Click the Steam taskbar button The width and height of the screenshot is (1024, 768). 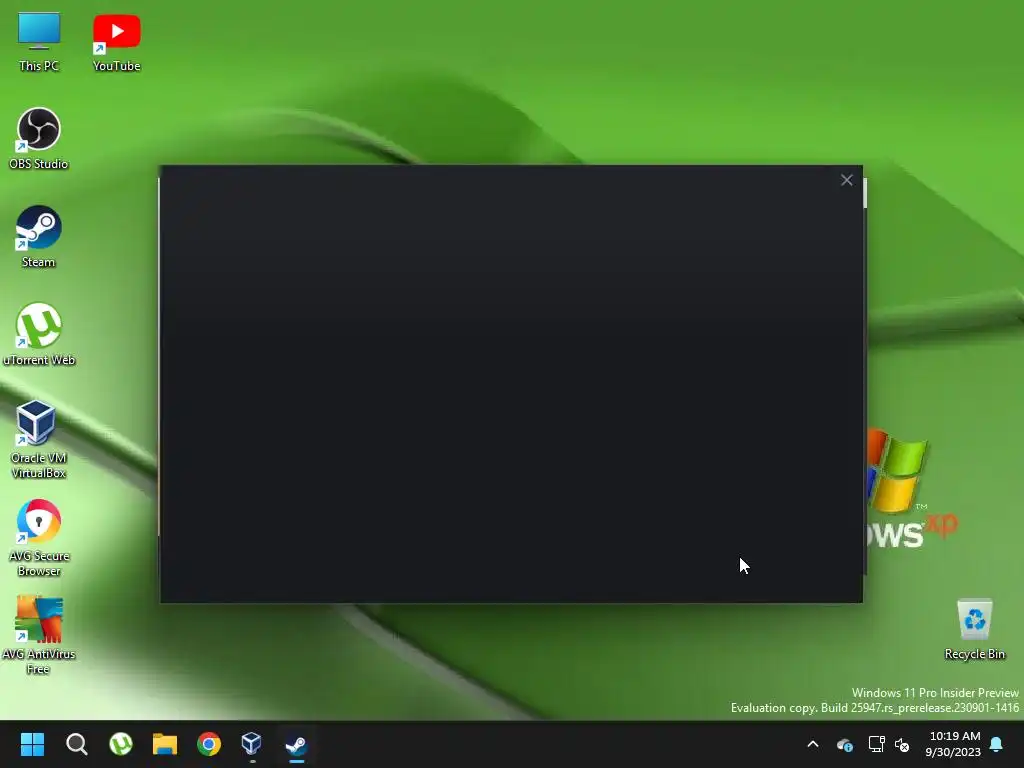click(x=296, y=744)
